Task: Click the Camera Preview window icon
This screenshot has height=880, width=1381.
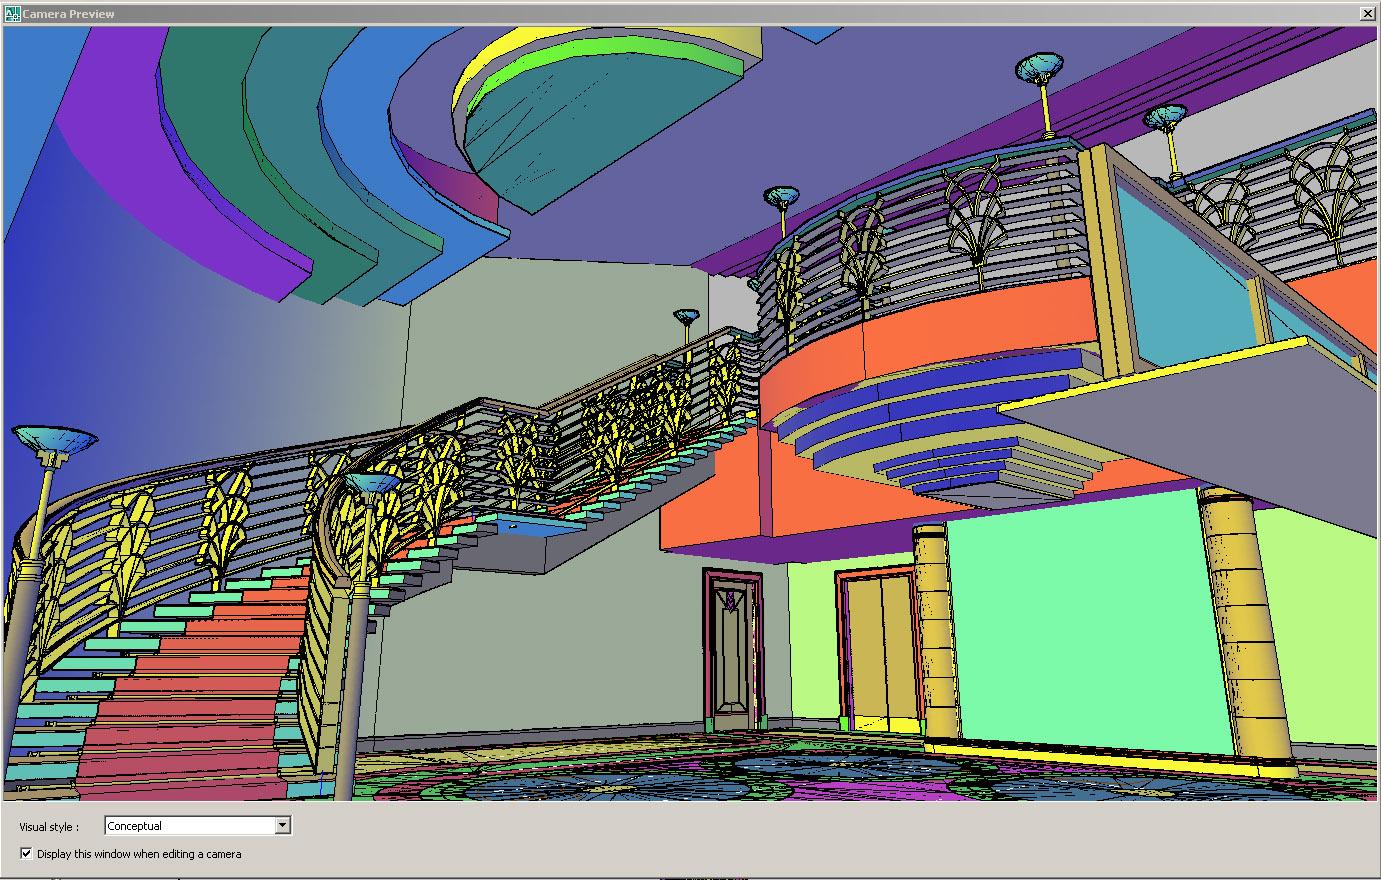Action: 12,14
